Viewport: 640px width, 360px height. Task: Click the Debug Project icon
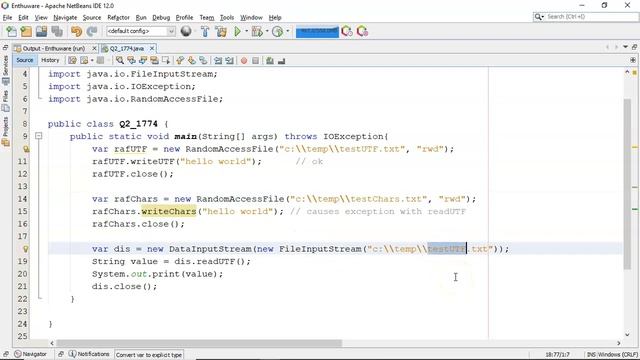pos(257,31)
